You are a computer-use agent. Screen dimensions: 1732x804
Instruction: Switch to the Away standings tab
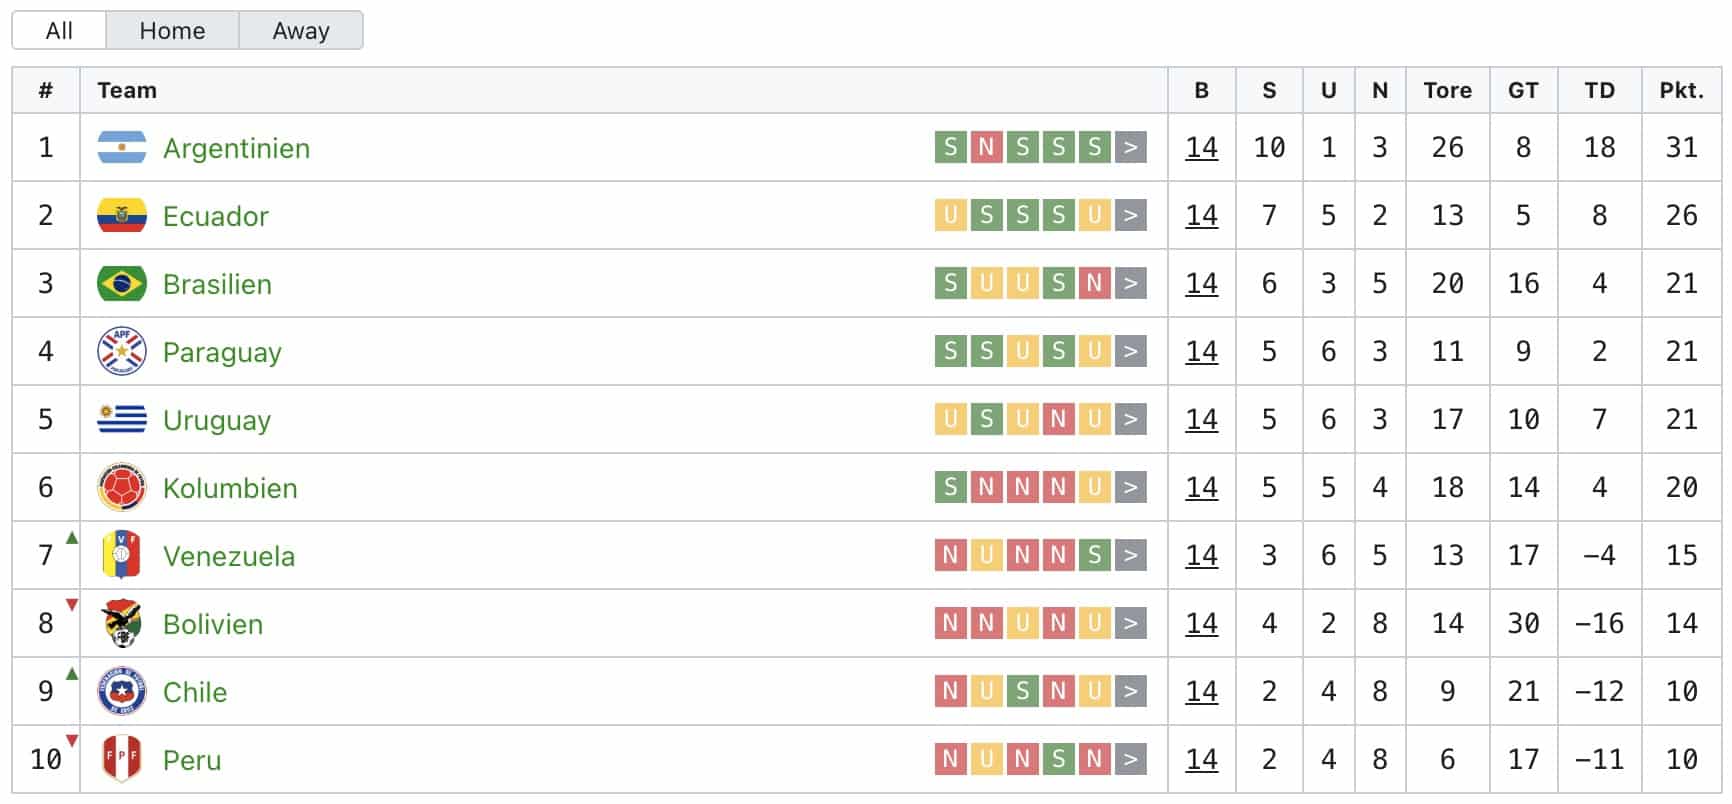301,31
